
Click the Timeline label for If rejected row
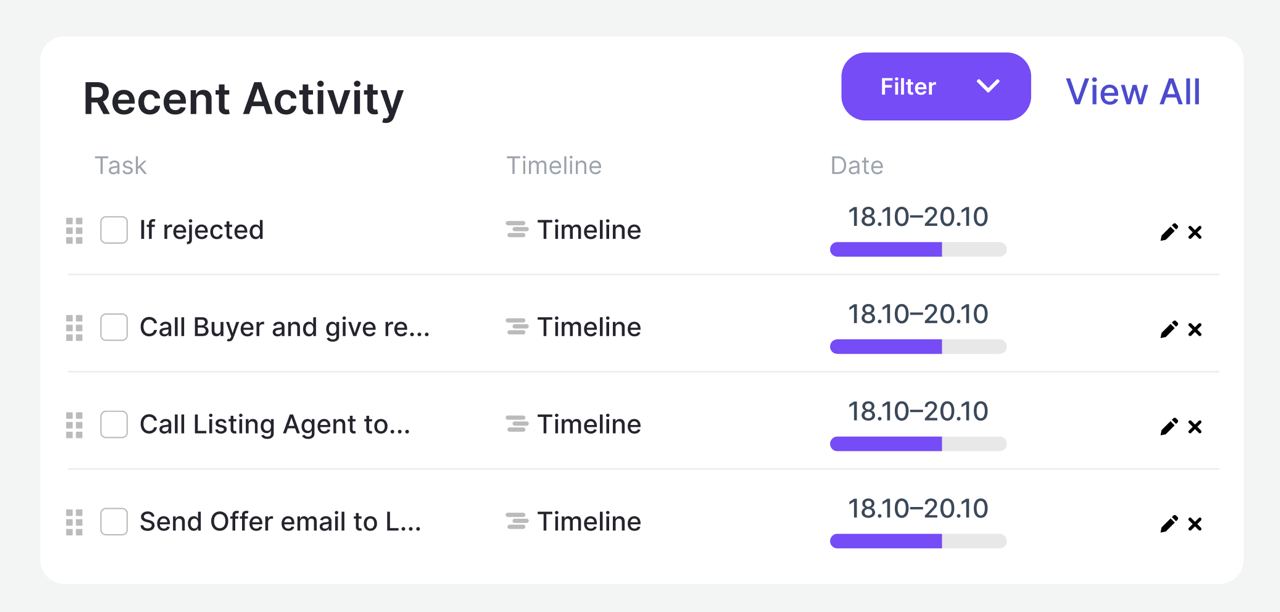pos(589,230)
